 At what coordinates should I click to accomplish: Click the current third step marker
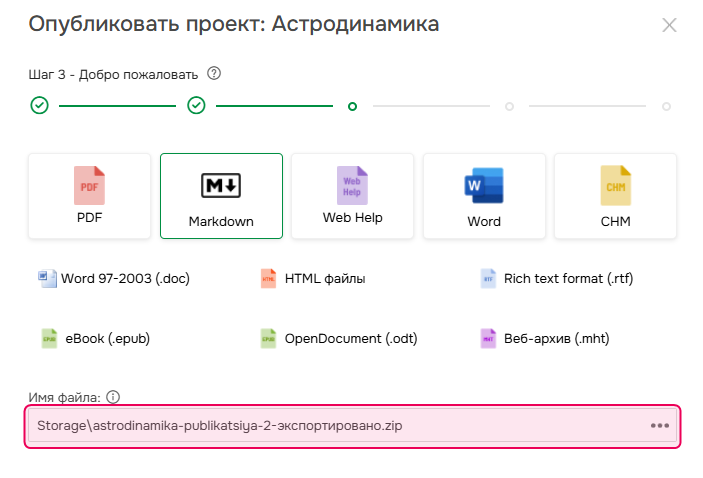(x=352, y=106)
